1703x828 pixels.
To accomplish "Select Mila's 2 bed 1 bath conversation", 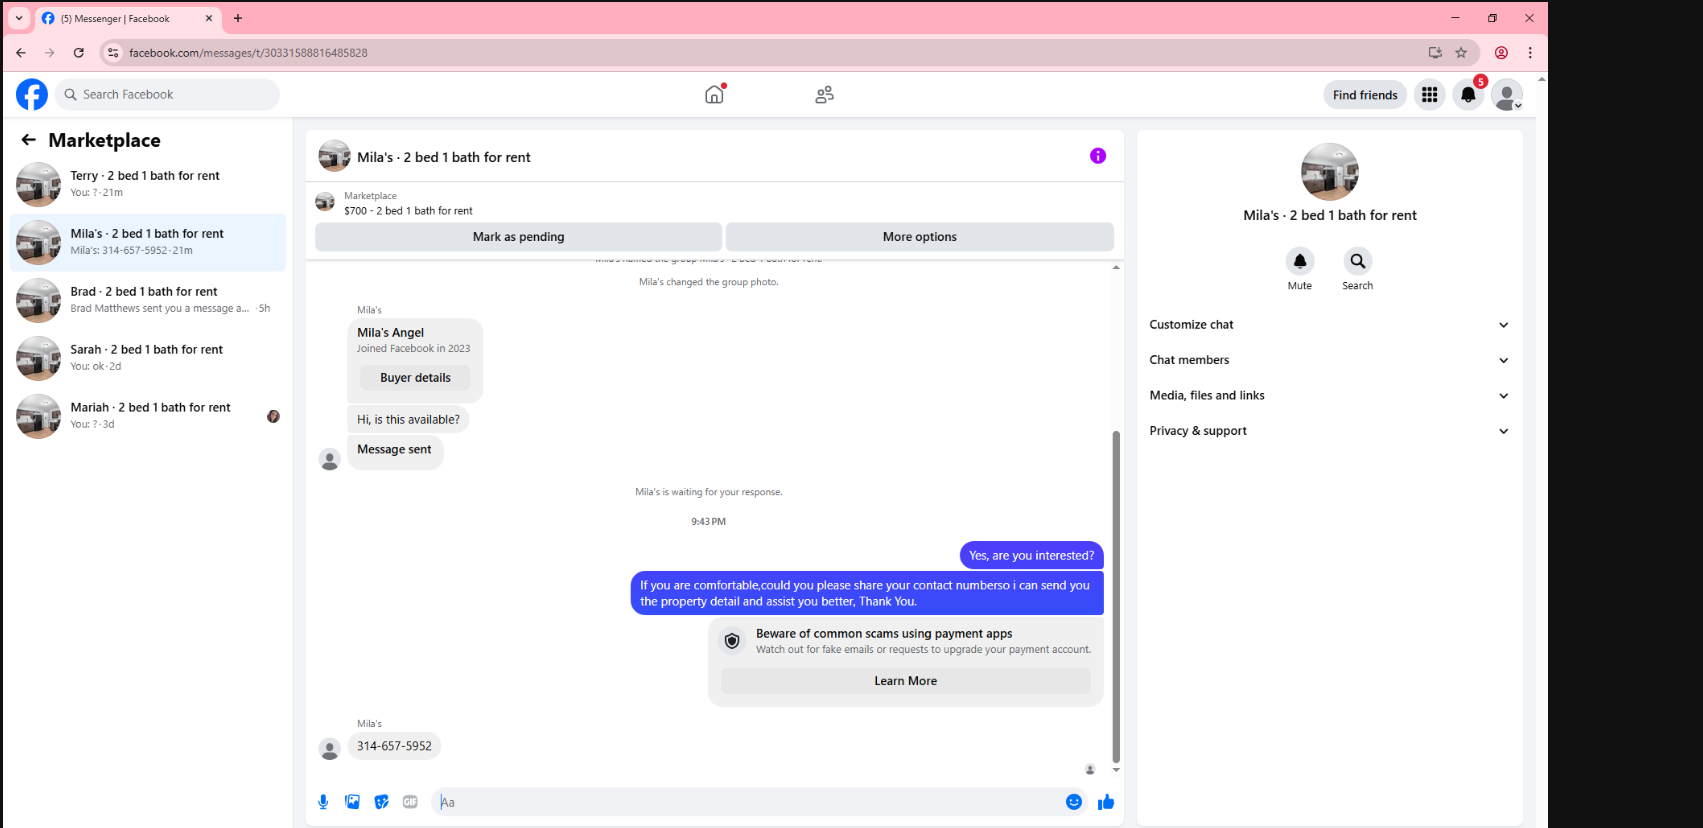I will point(148,242).
